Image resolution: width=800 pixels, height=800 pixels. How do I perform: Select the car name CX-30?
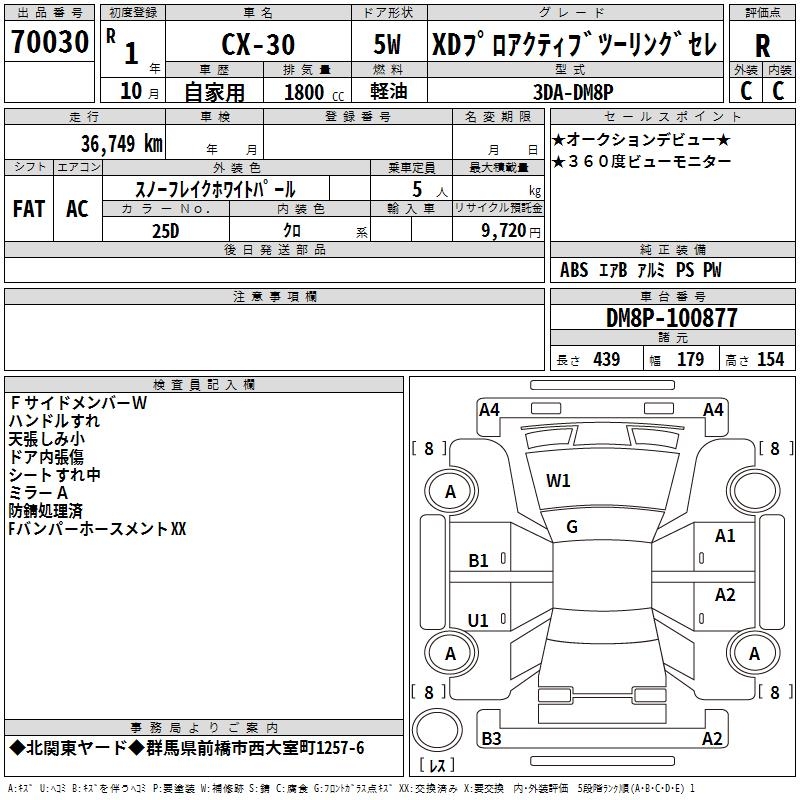[258, 44]
